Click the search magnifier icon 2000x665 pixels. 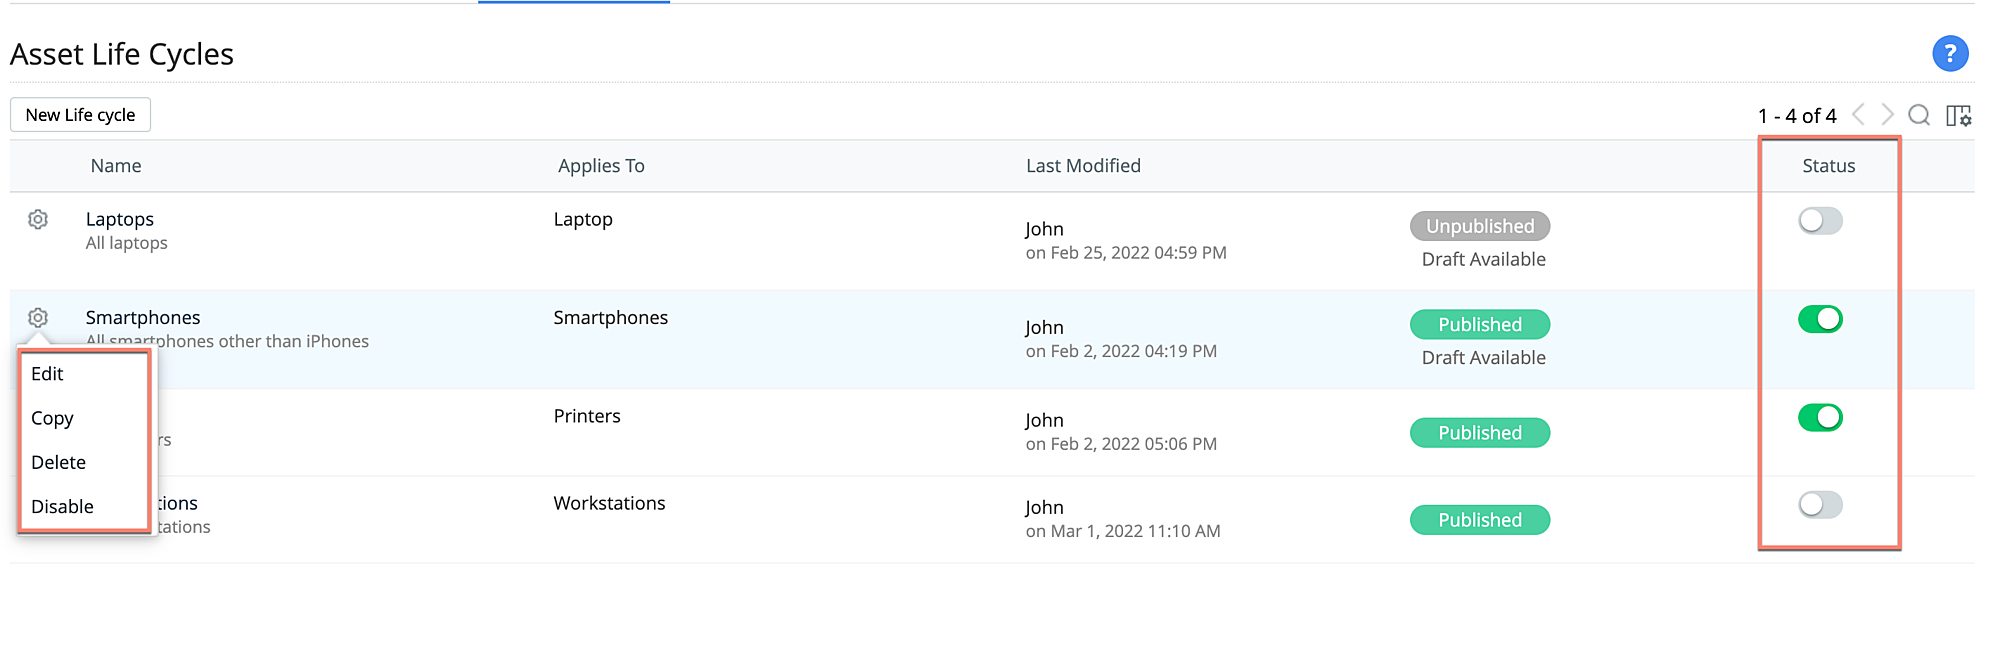1918,115
